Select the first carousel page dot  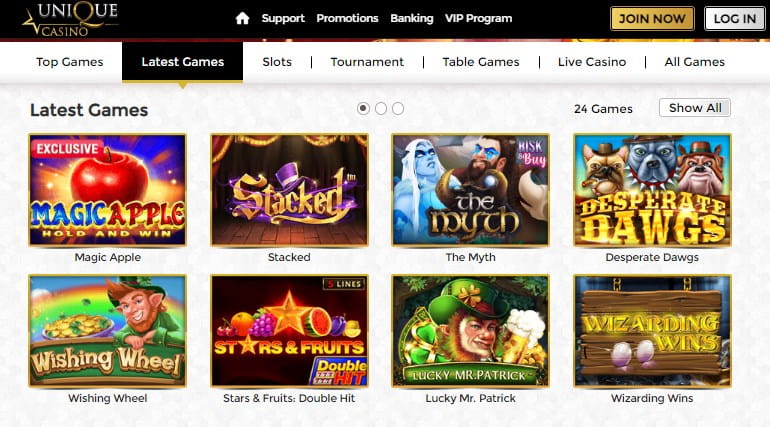tap(363, 108)
